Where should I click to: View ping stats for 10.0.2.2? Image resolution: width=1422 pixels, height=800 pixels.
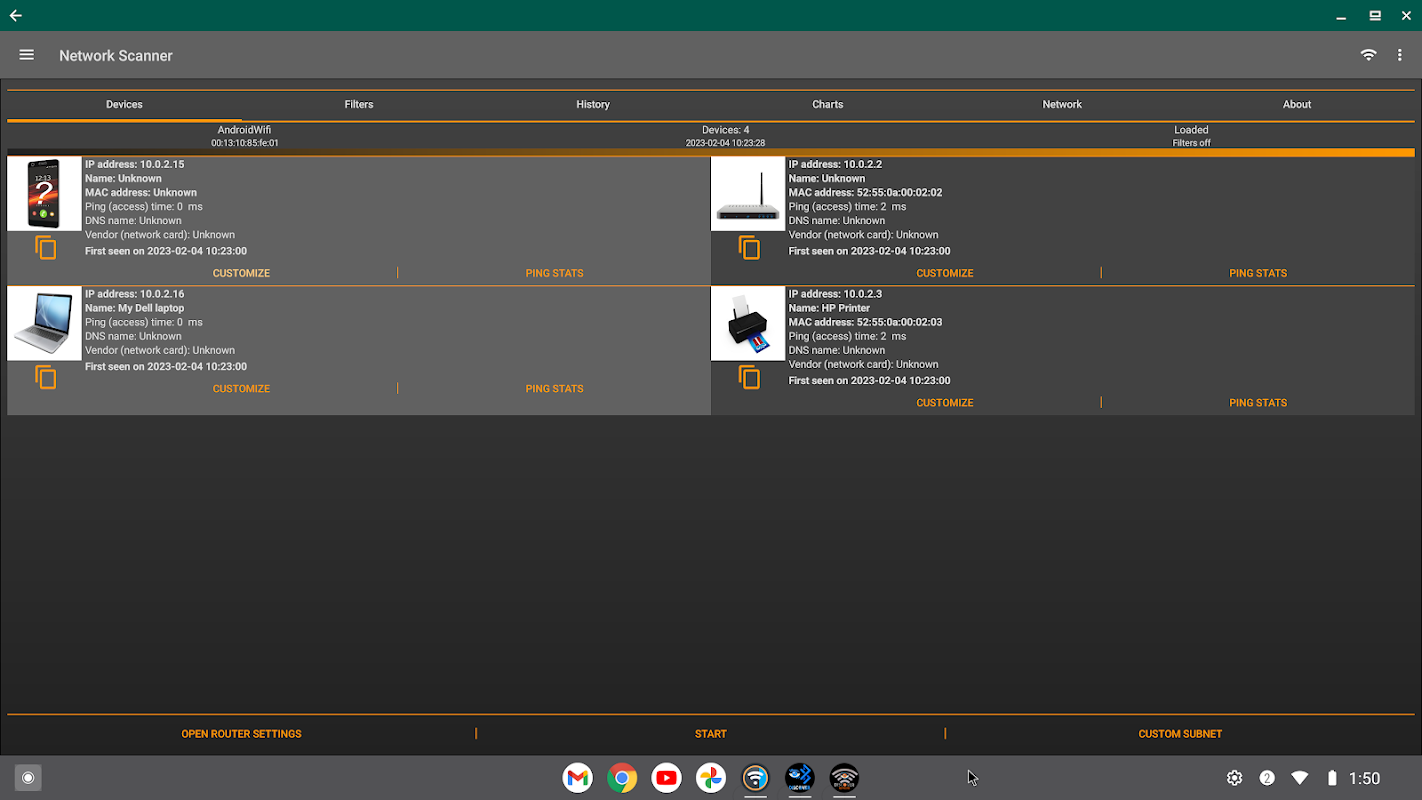[x=1258, y=273]
